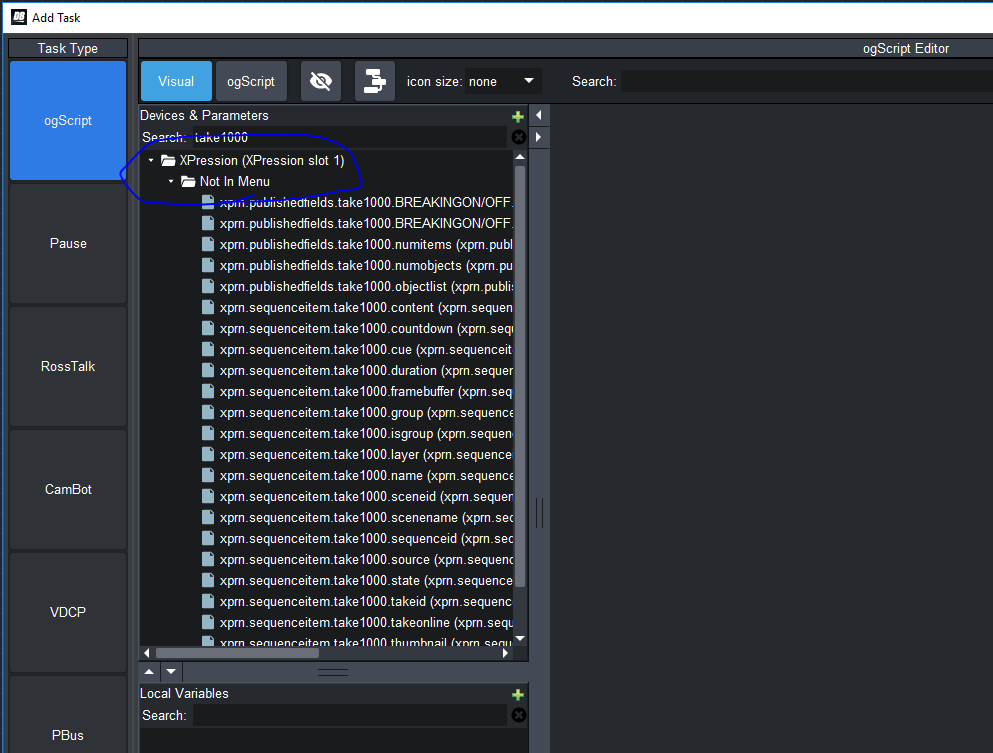This screenshot has width=993, height=753.
Task: Clear the take1000 search text
Action: [519, 137]
